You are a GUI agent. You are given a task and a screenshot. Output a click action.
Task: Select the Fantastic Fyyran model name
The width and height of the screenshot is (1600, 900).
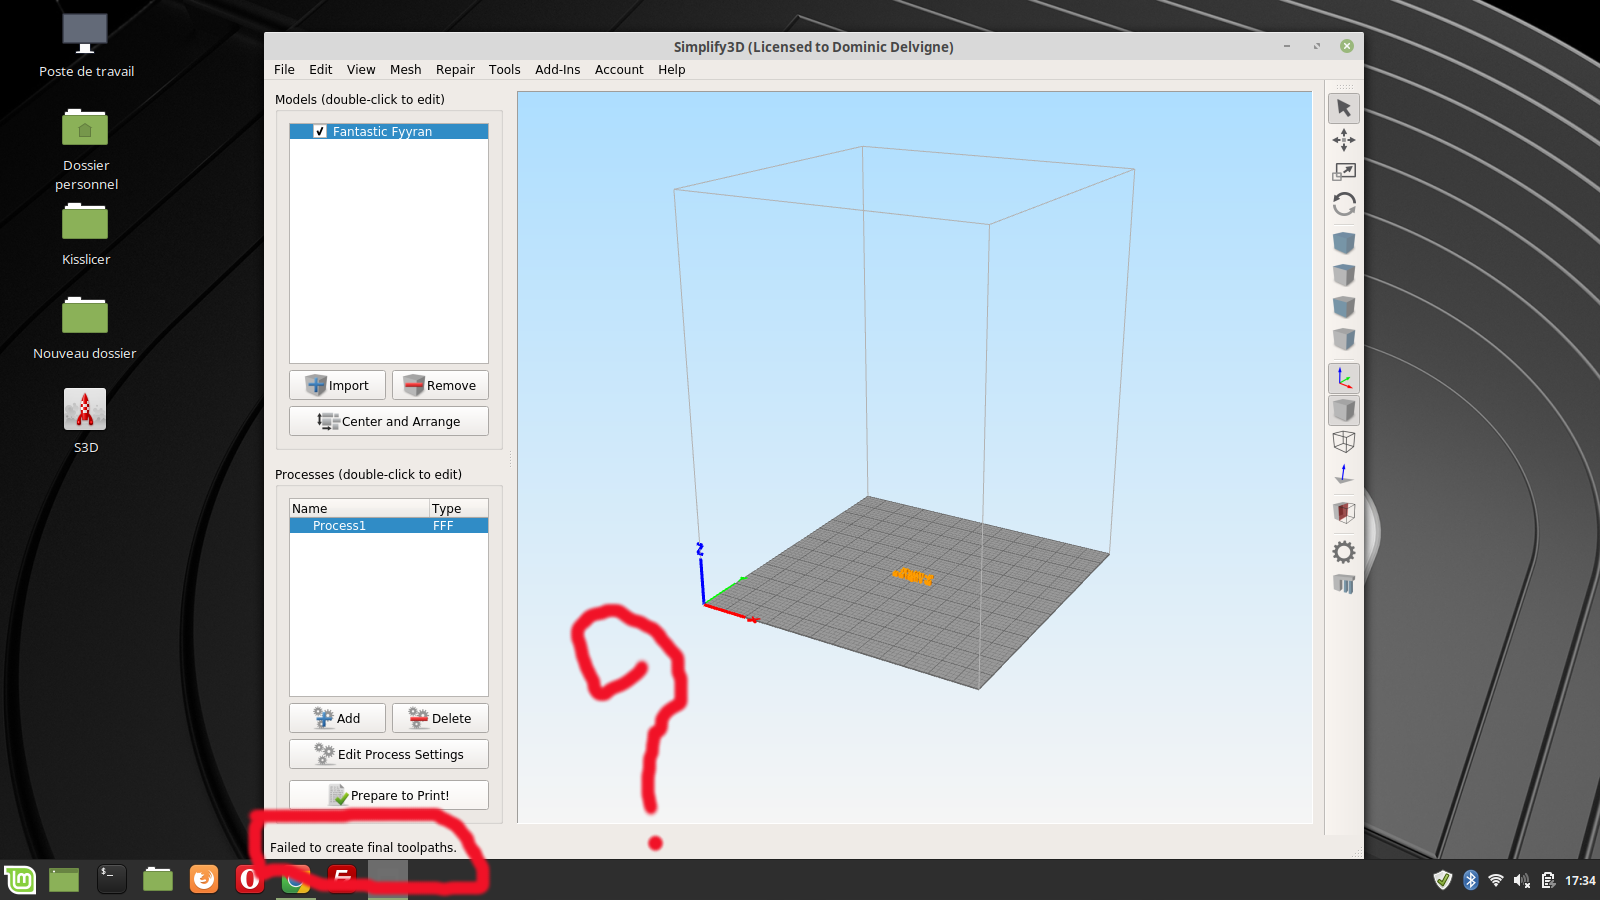(x=382, y=131)
